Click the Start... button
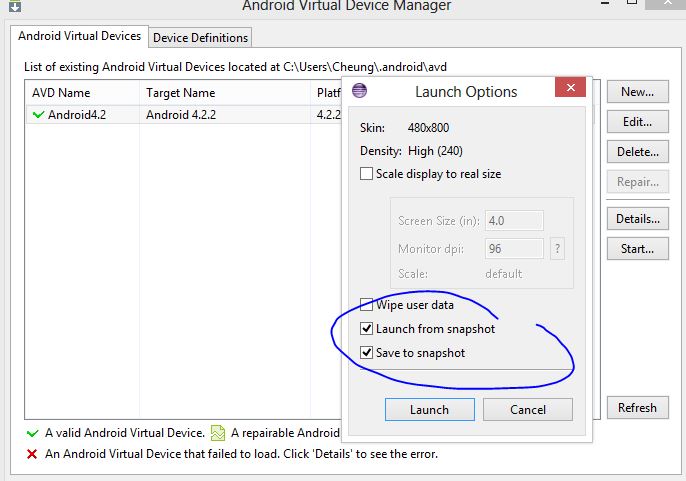 (637, 249)
